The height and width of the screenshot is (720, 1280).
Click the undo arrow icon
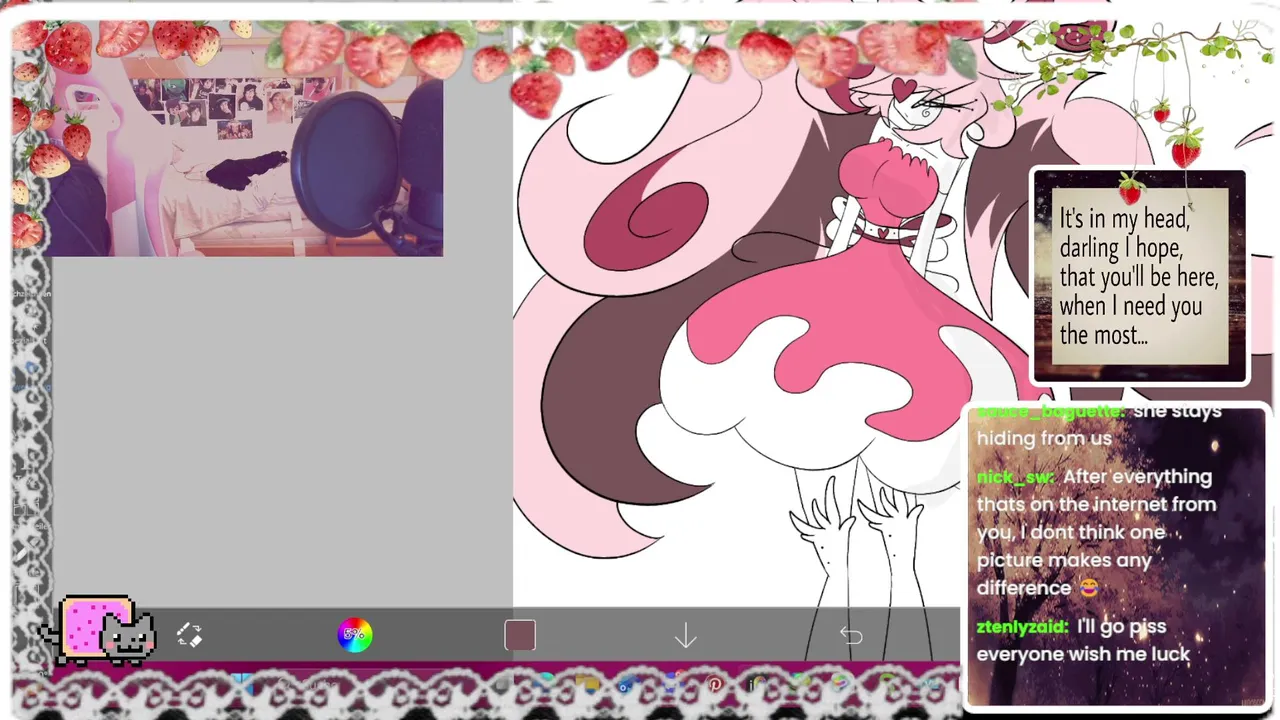coord(851,635)
